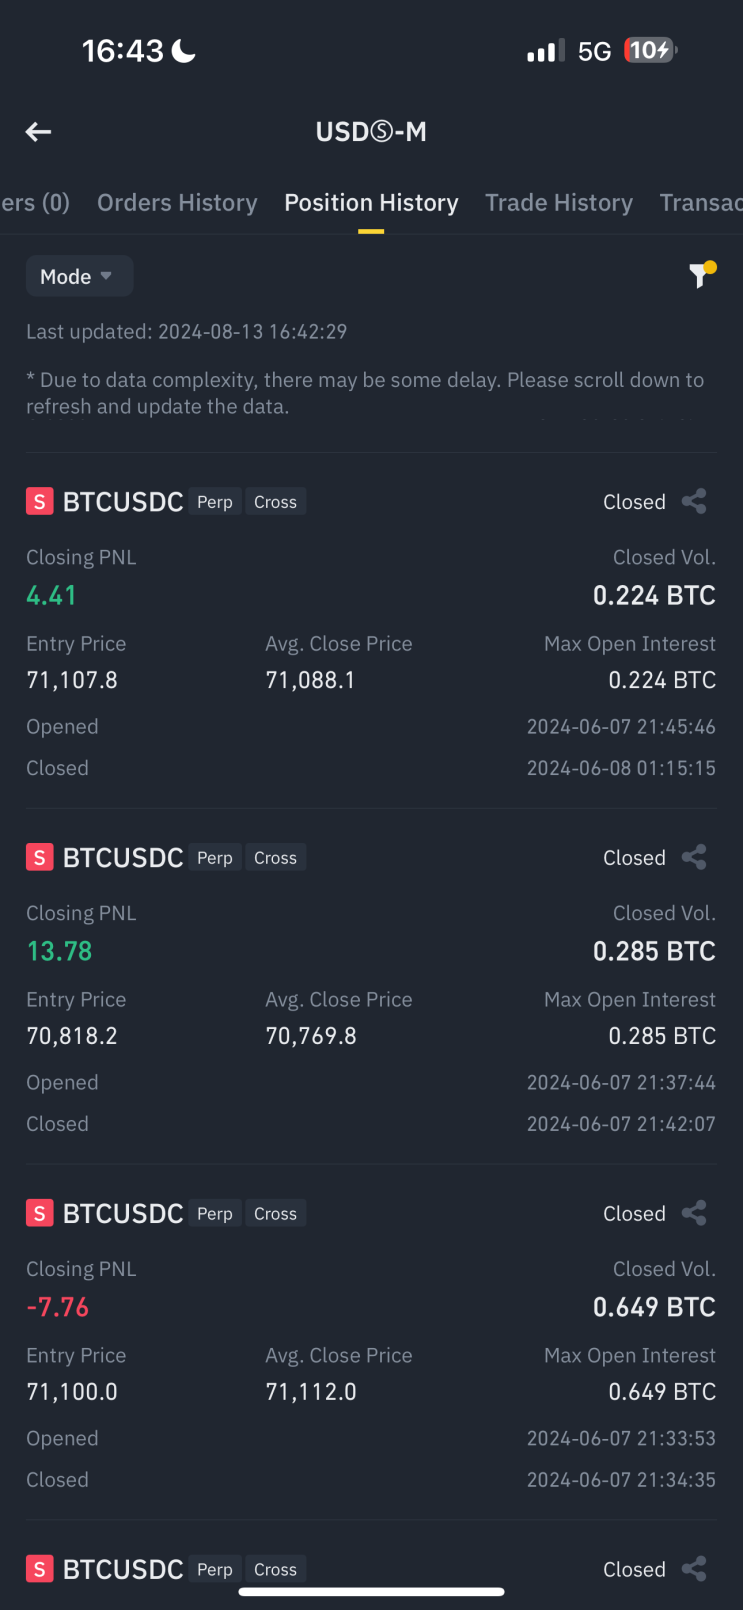Expand the Mode dropdown

pos(78,277)
